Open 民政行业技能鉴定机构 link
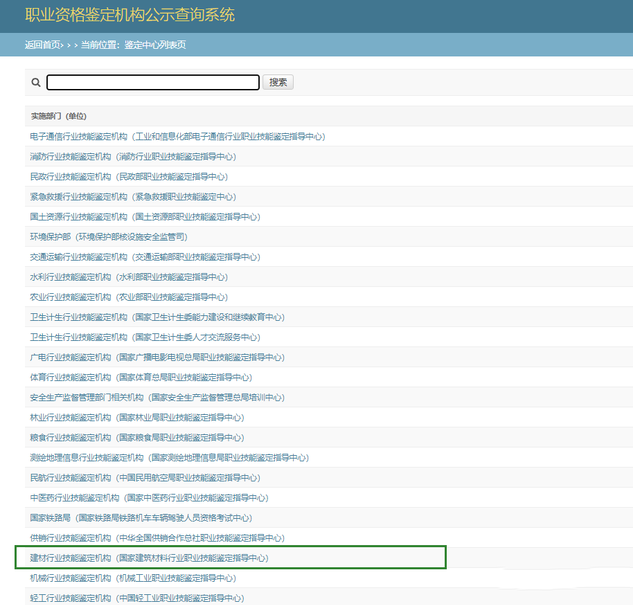Viewport: 633px width, 605px height. [129, 177]
